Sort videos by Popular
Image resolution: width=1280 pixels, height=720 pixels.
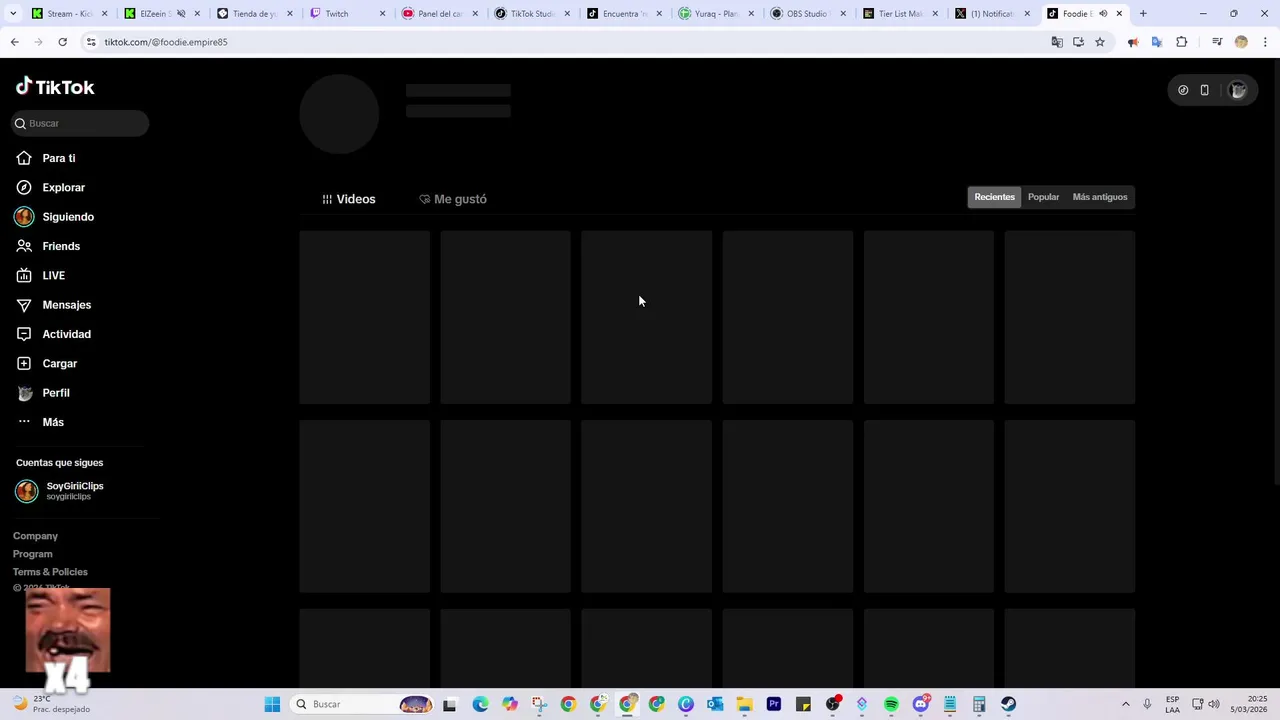pyautogui.click(x=1043, y=197)
